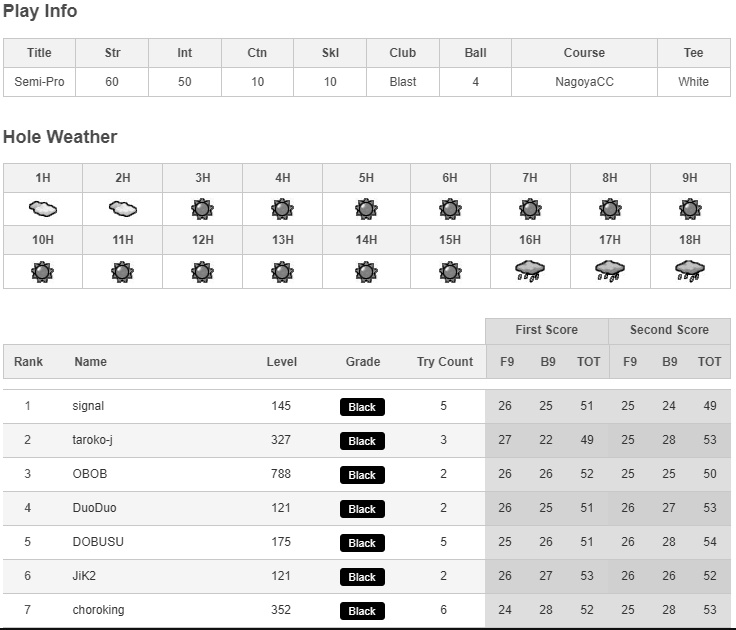Click the Black grade badge for DOBUSU
This screenshot has width=736, height=630.
click(362, 543)
